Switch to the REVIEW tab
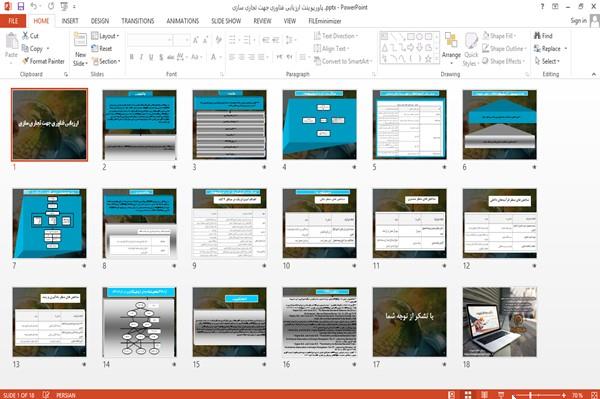Viewport: 600px width, 399px height. pyautogui.click(x=262, y=21)
